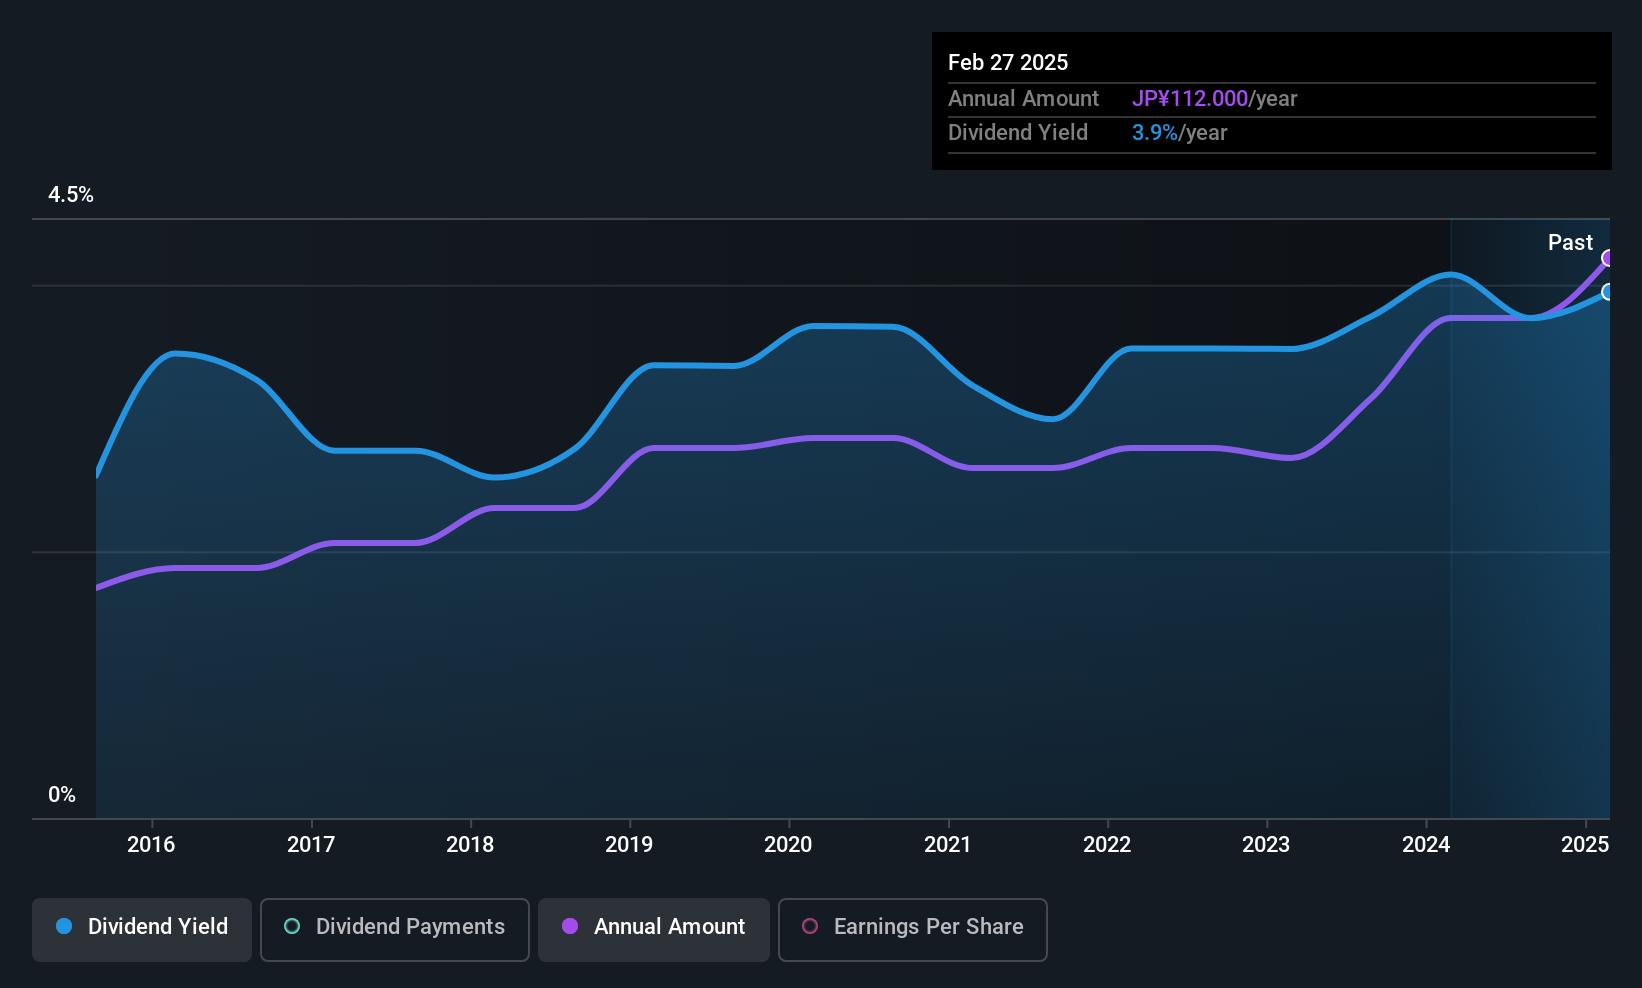Click the Feb 27 2025 tooltip date
The height and width of the screenshot is (988, 1642).
click(x=1008, y=62)
